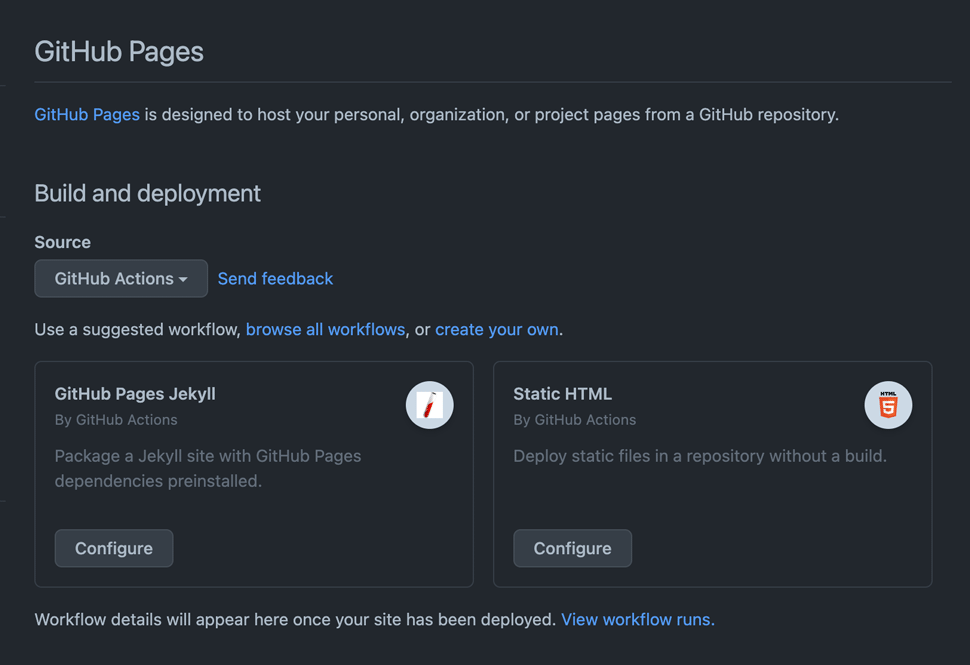
Task: Click 'By GitHub Actions' under Static HTML
Action: point(575,420)
